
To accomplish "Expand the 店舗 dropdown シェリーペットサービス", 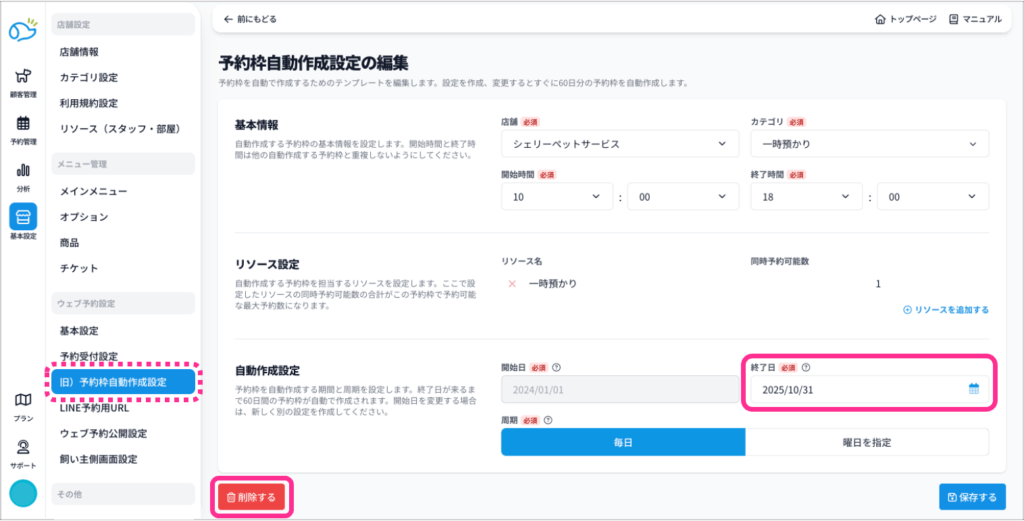I will pos(619,144).
